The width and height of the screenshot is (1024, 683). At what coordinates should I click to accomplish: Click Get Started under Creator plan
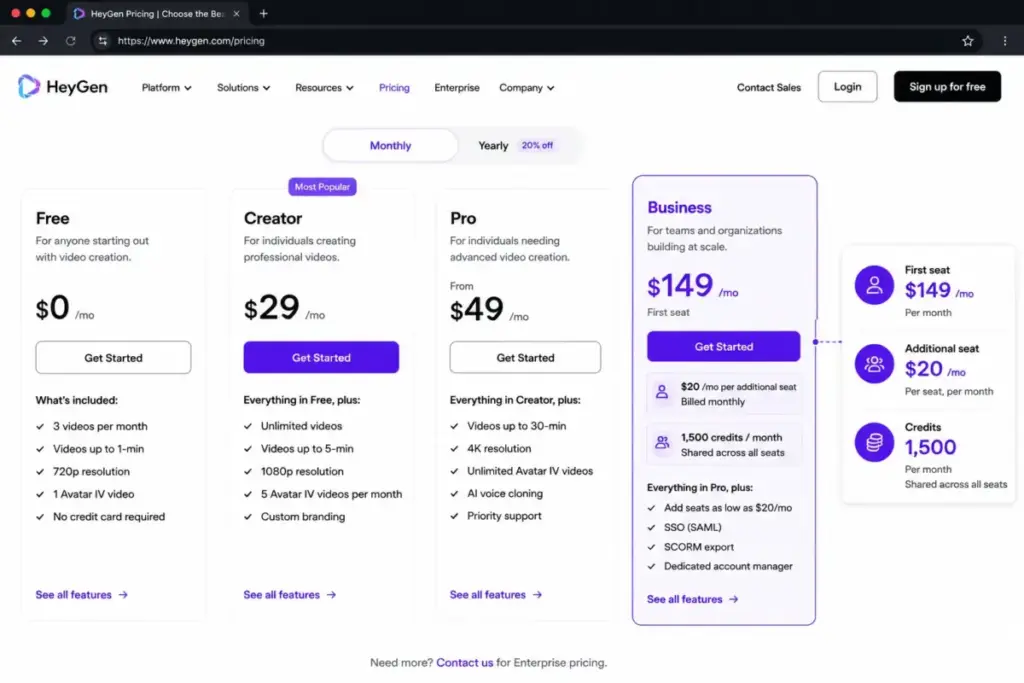321,357
